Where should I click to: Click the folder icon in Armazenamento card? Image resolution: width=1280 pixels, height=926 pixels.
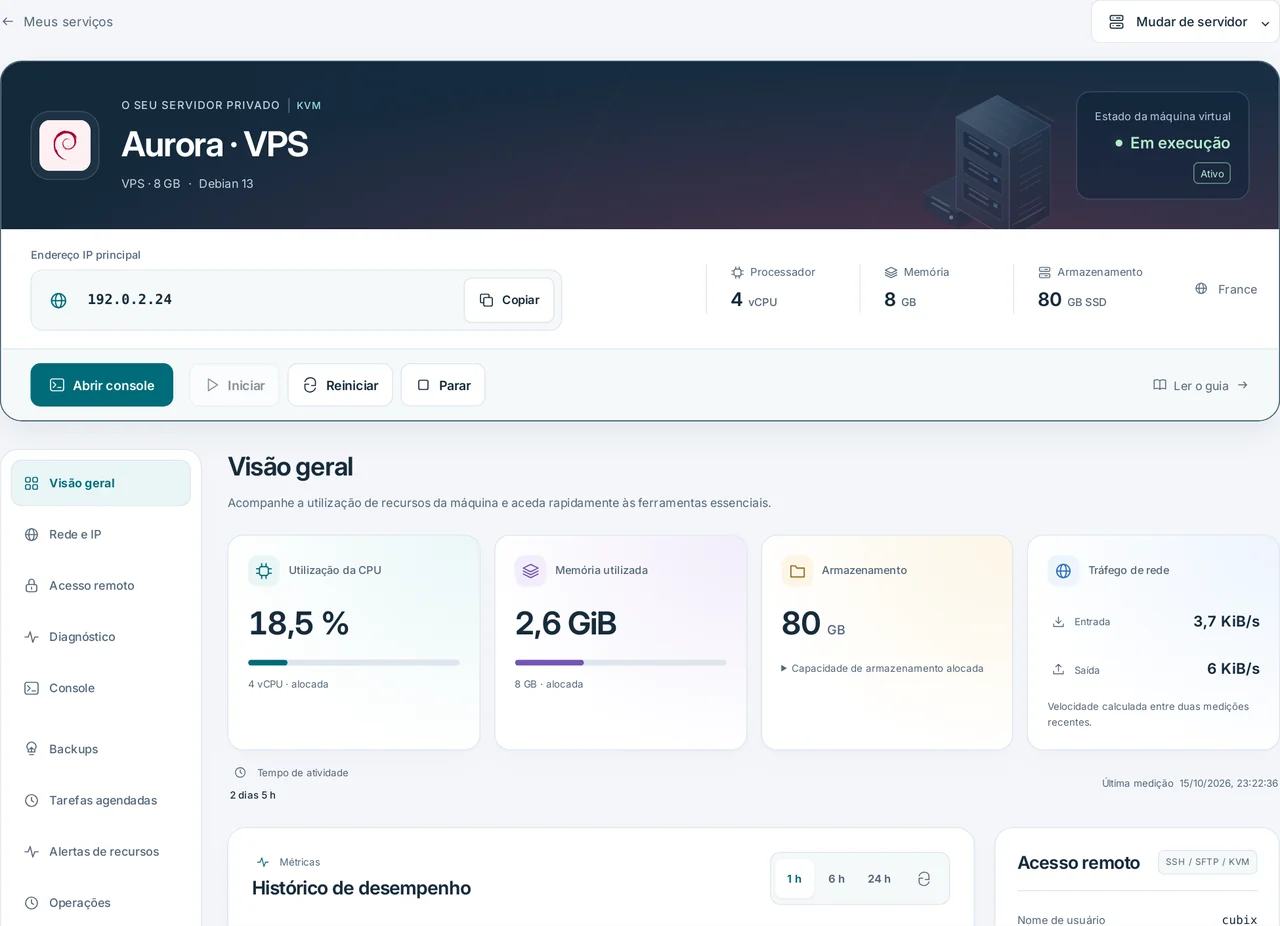click(797, 571)
